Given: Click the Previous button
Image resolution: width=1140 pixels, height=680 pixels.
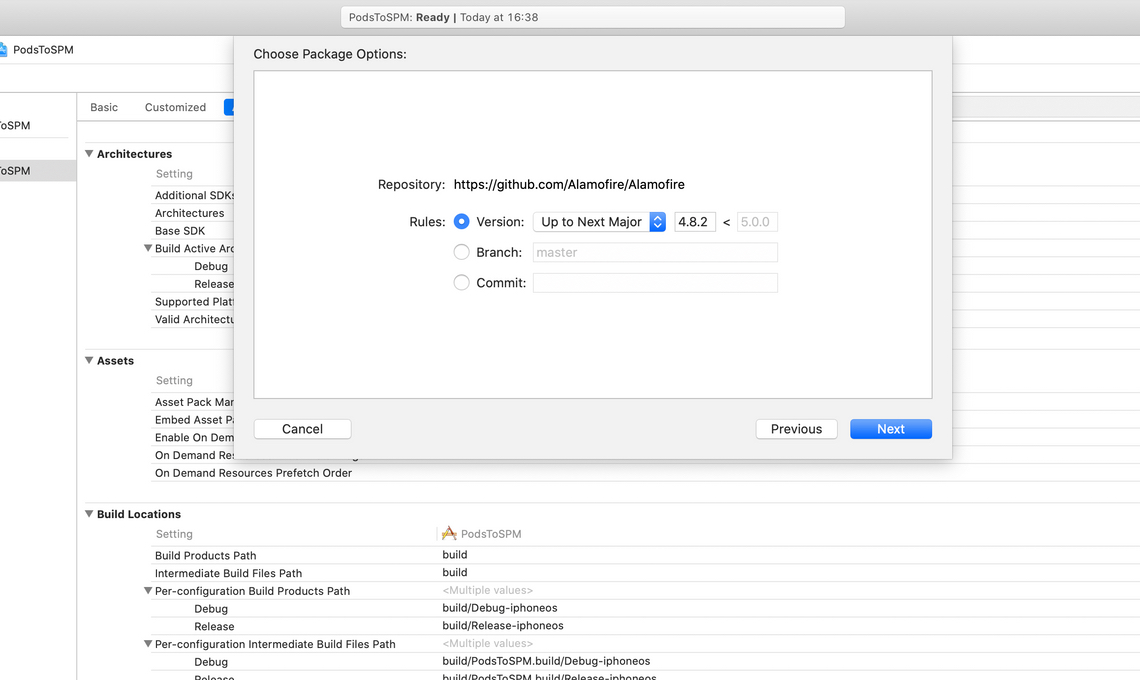Looking at the screenshot, I should (x=796, y=429).
